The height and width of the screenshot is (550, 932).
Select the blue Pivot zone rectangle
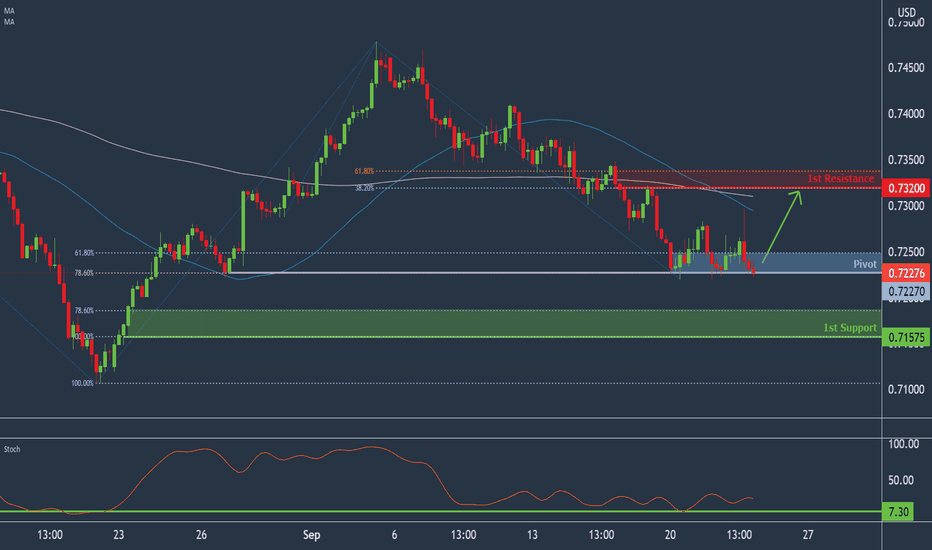click(x=777, y=263)
